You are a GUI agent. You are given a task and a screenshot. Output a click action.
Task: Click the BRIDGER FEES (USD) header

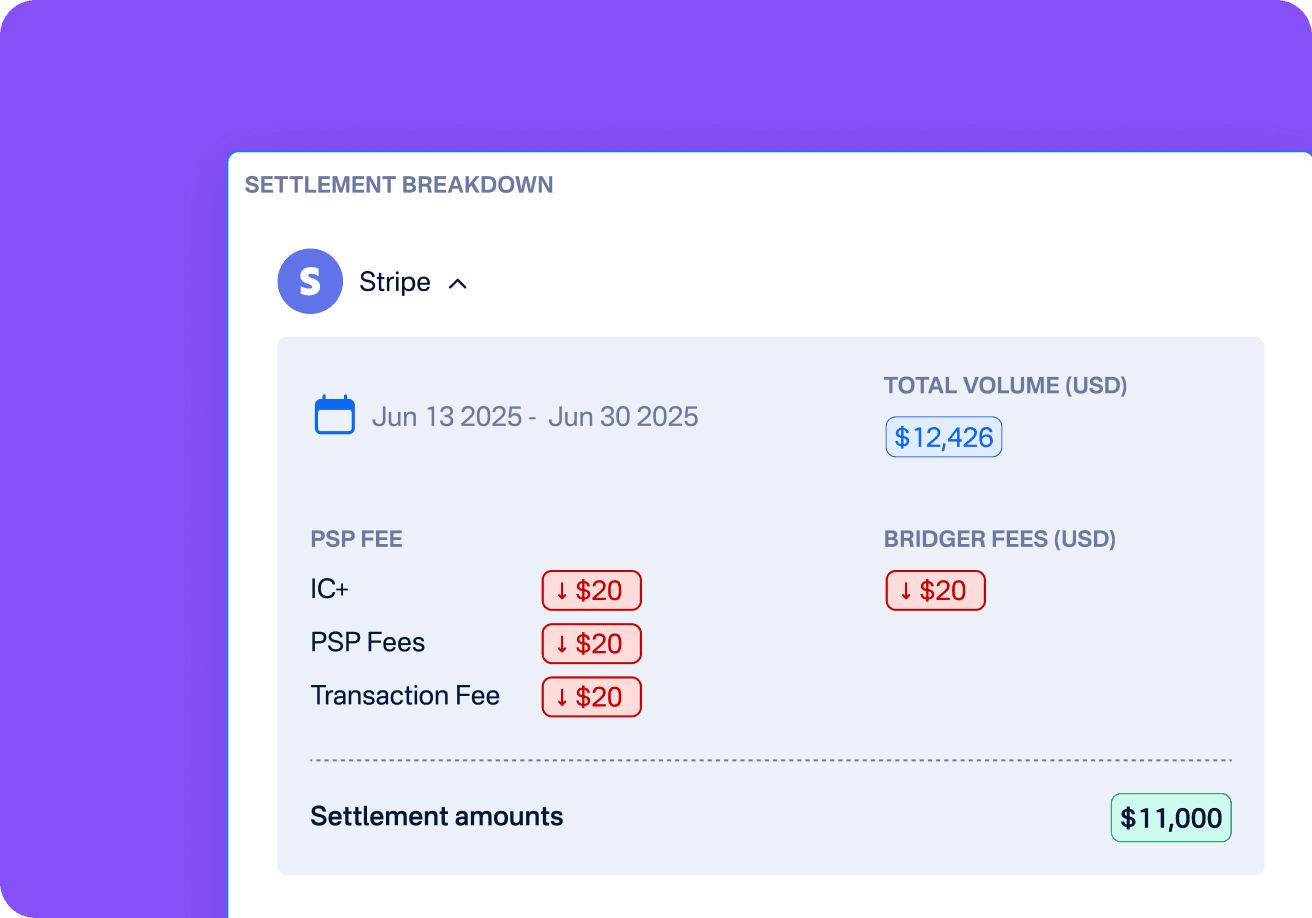pos(1000,539)
